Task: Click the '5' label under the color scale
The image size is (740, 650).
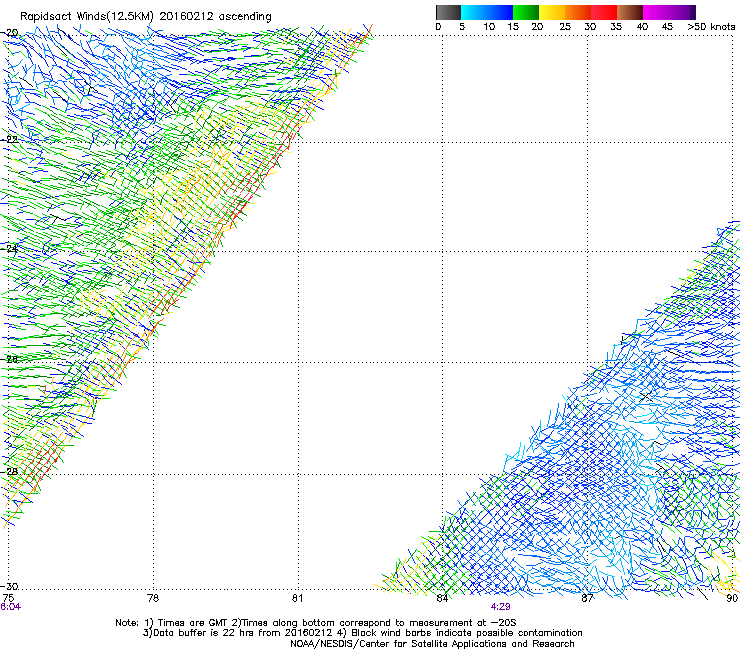Action: click(x=462, y=27)
